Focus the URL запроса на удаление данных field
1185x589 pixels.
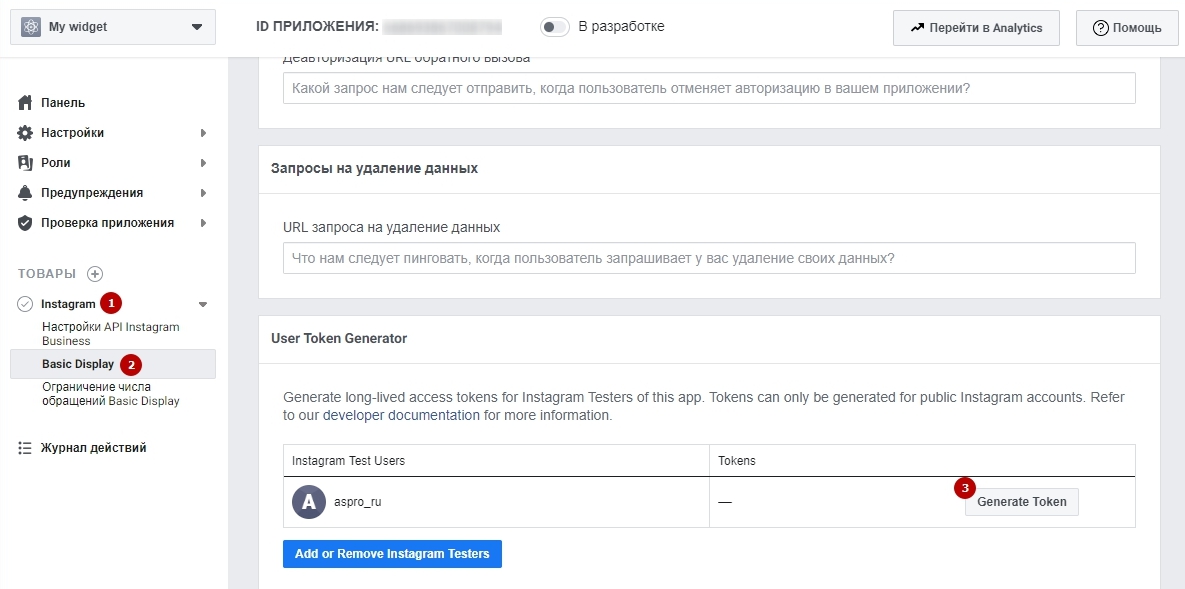coord(709,258)
